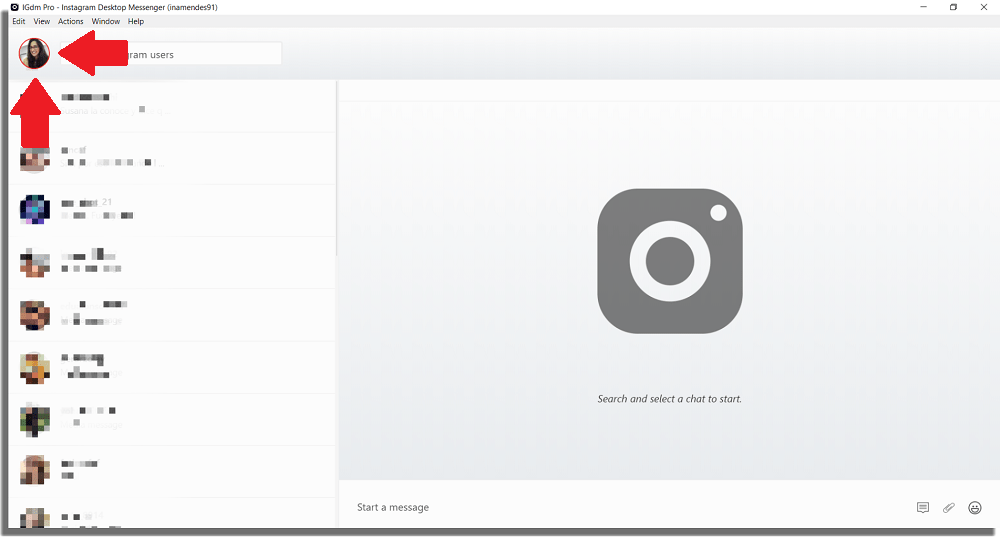Open the Help menu
Viewport: 1000px width, 540px height.
[136, 21]
